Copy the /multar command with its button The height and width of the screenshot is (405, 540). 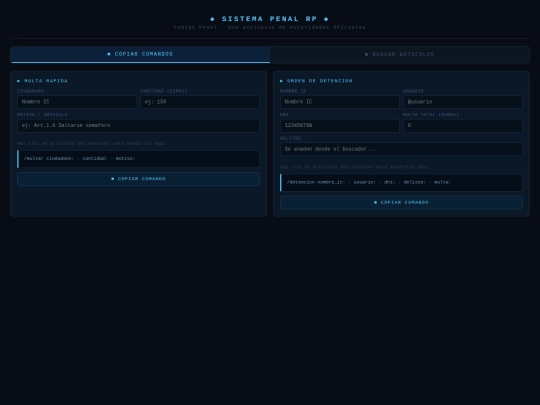click(x=138, y=179)
